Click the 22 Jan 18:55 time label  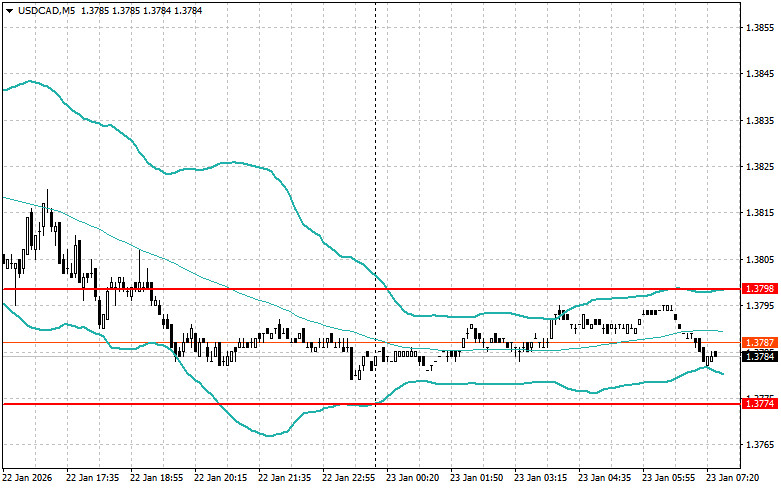click(156, 478)
